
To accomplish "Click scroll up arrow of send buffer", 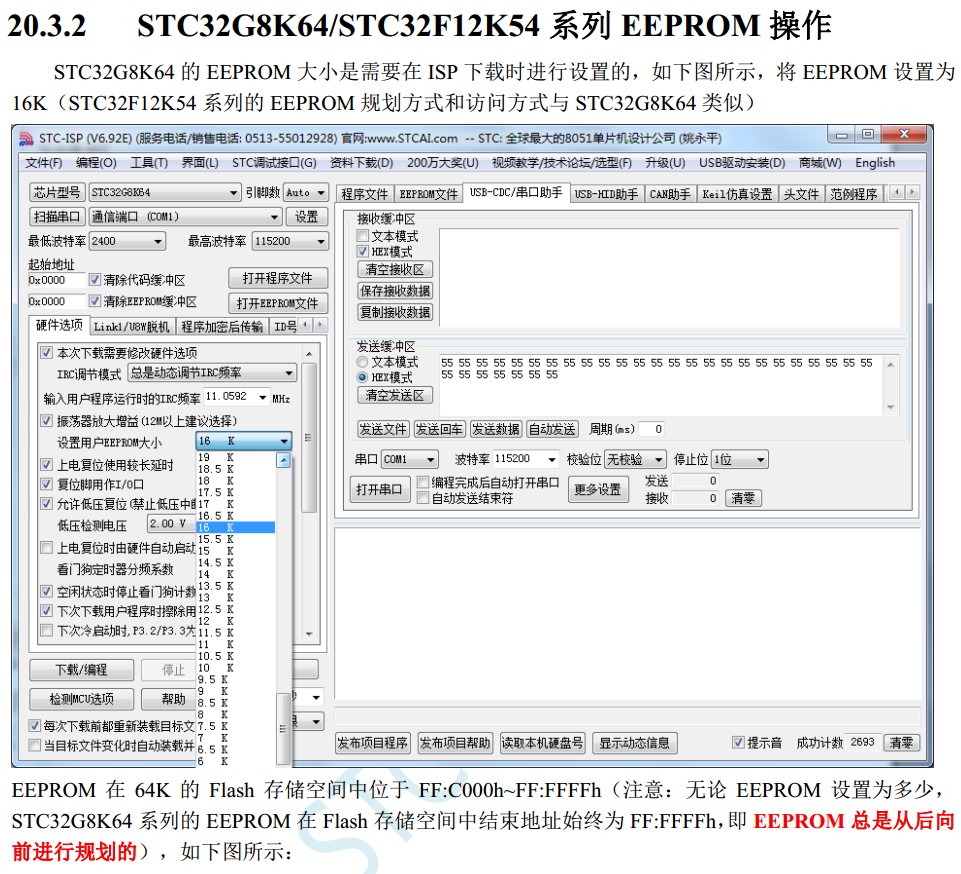I will click(891, 364).
